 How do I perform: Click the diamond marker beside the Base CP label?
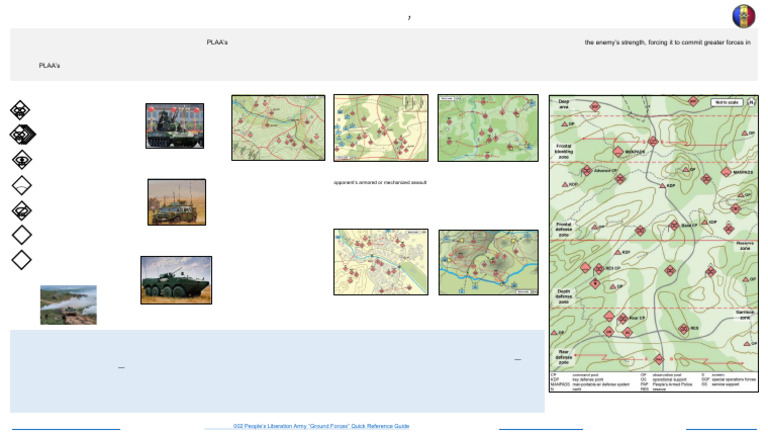pyautogui.click(x=674, y=225)
